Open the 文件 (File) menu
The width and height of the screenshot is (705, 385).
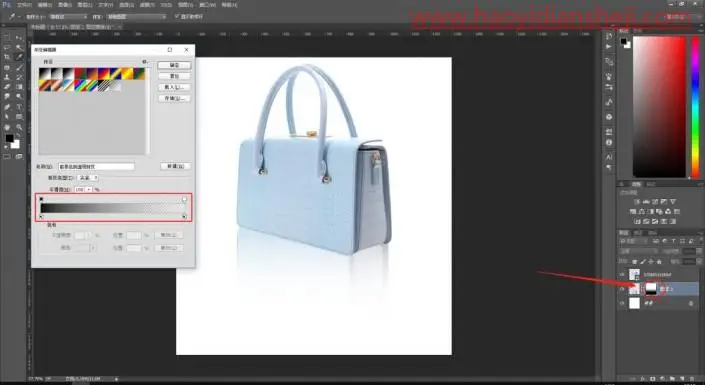[24, 5]
